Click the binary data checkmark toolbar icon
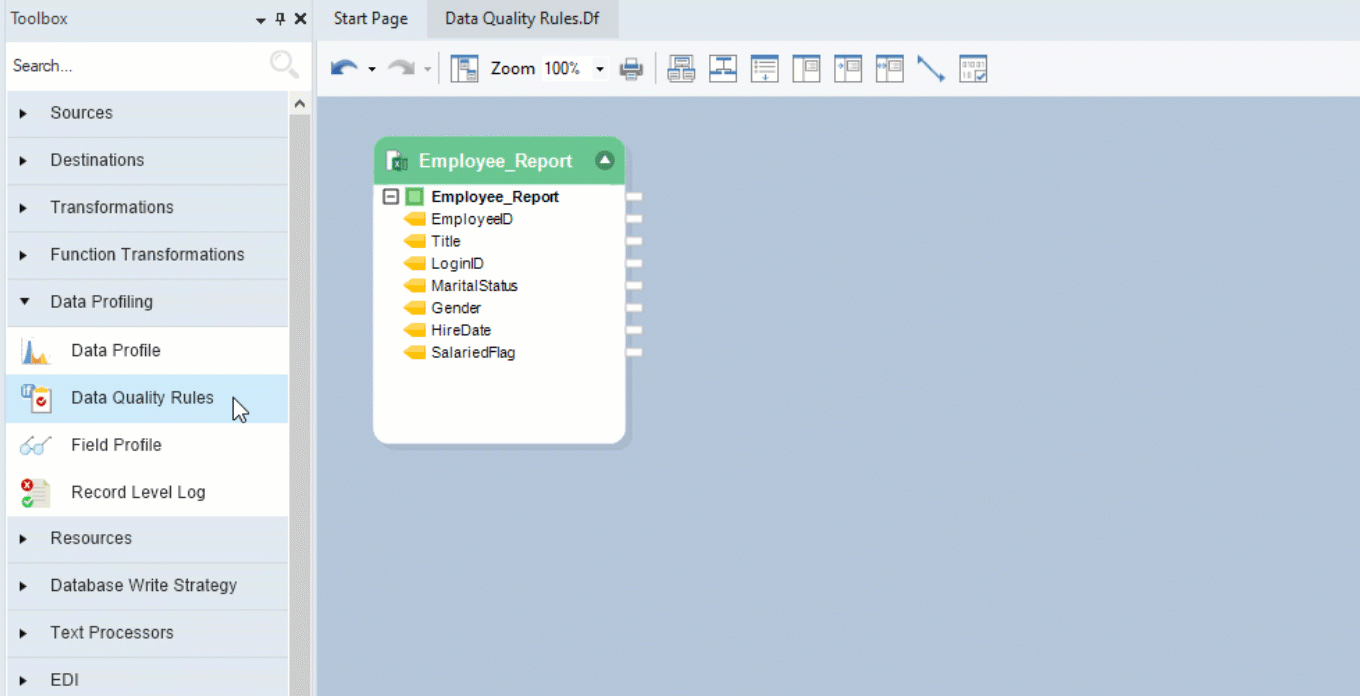Viewport: 1360px width, 696px height. pyautogui.click(x=973, y=69)
